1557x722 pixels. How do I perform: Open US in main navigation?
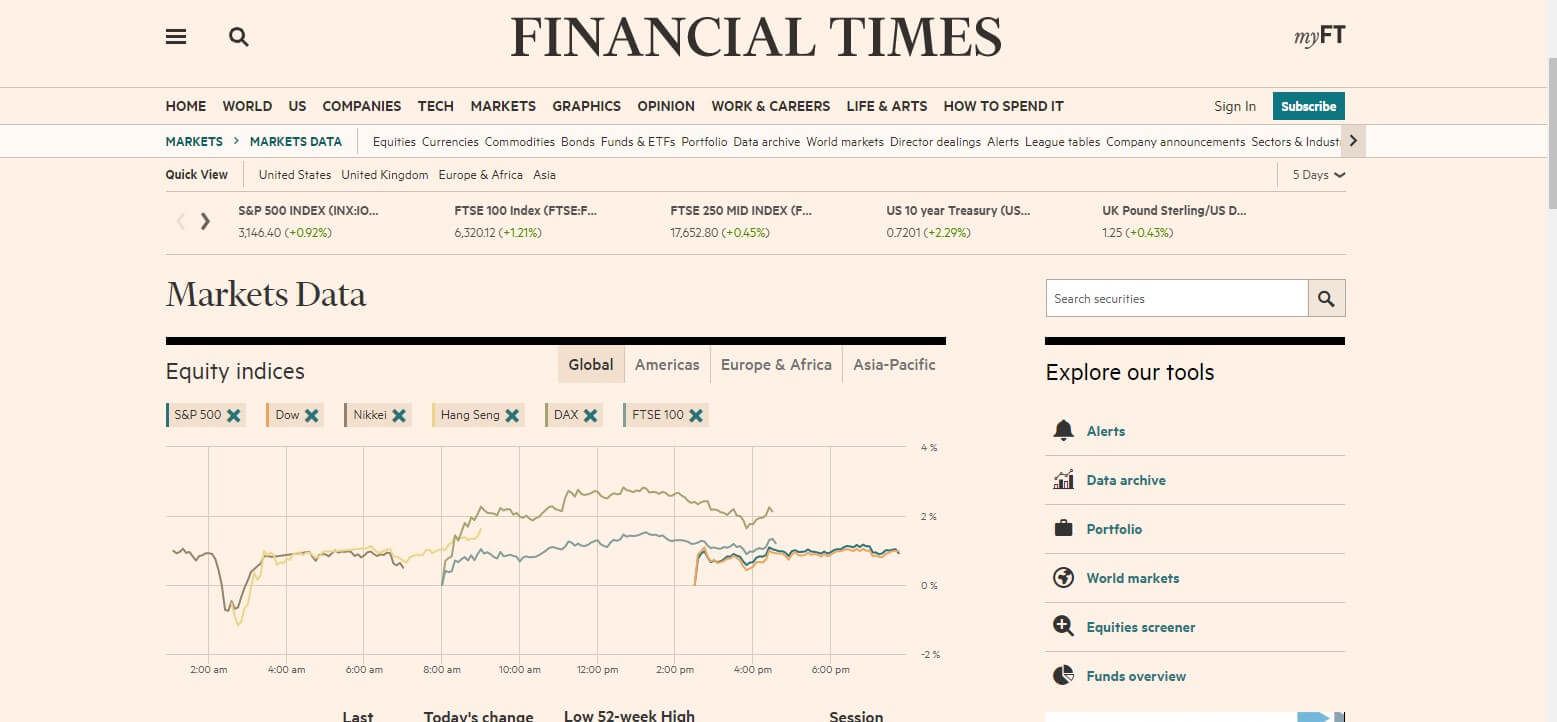pos(297,106)
